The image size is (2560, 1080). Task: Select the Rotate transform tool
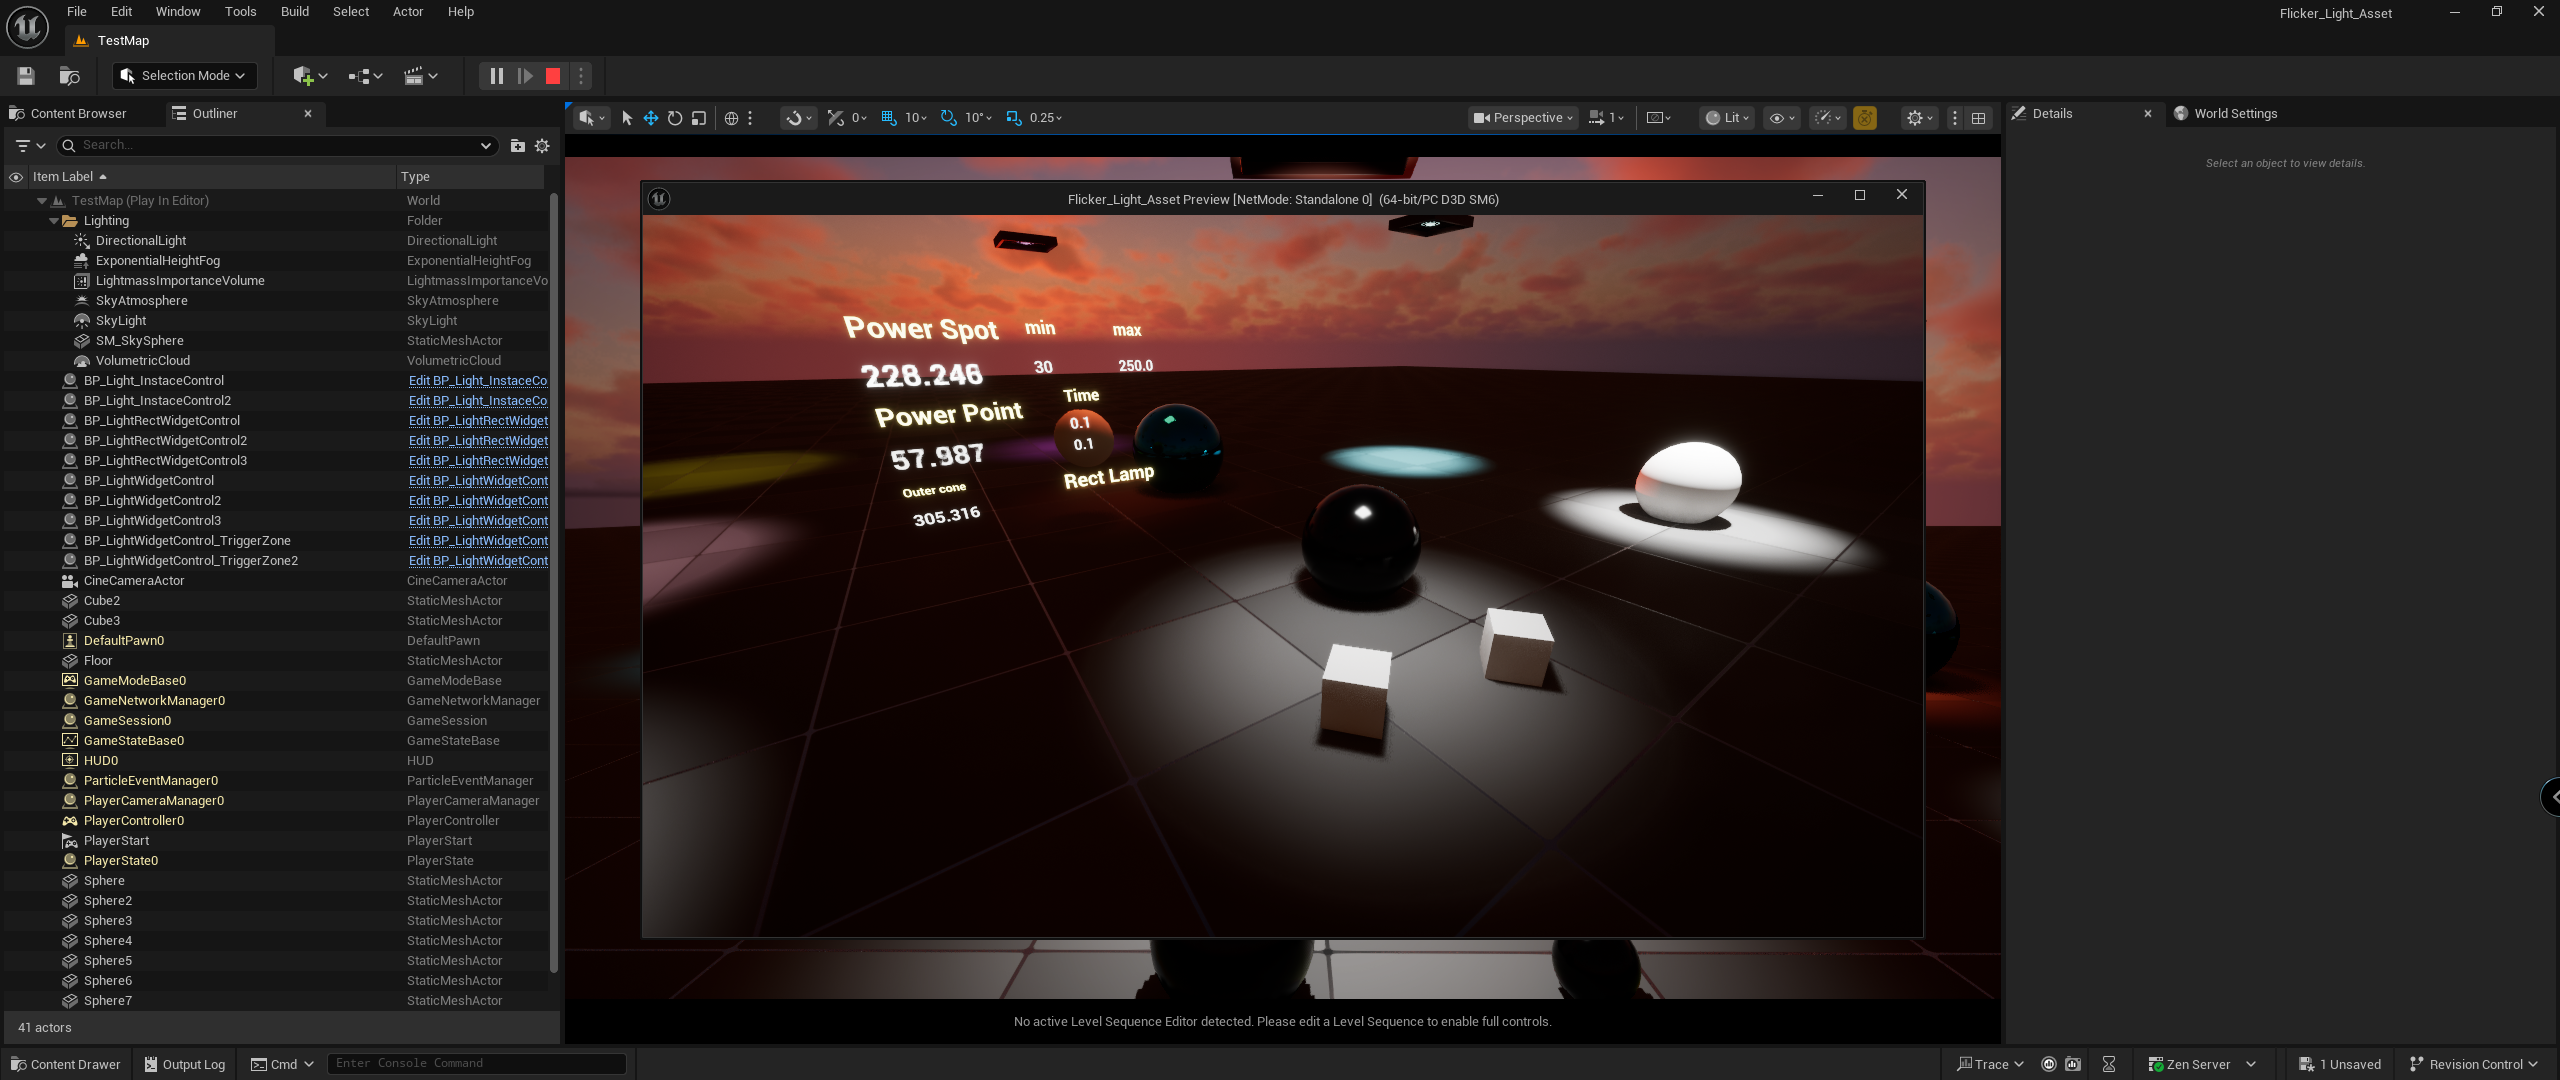tap(675, 118)
